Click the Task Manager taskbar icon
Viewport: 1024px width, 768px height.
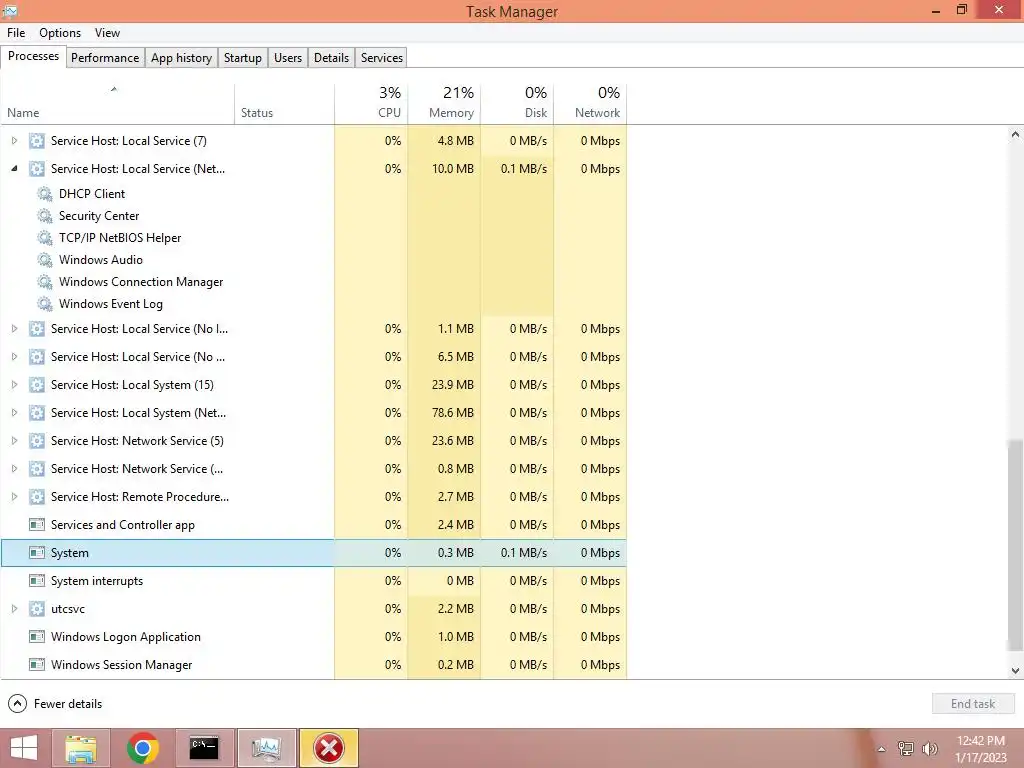[x=266, y=748]
